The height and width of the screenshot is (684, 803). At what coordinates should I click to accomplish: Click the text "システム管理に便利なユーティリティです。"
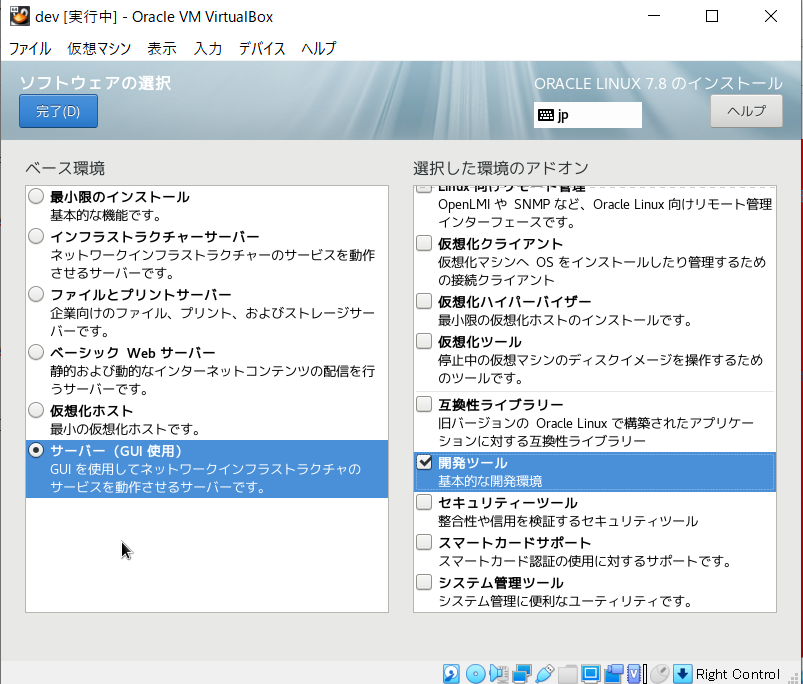coord(566,601)
